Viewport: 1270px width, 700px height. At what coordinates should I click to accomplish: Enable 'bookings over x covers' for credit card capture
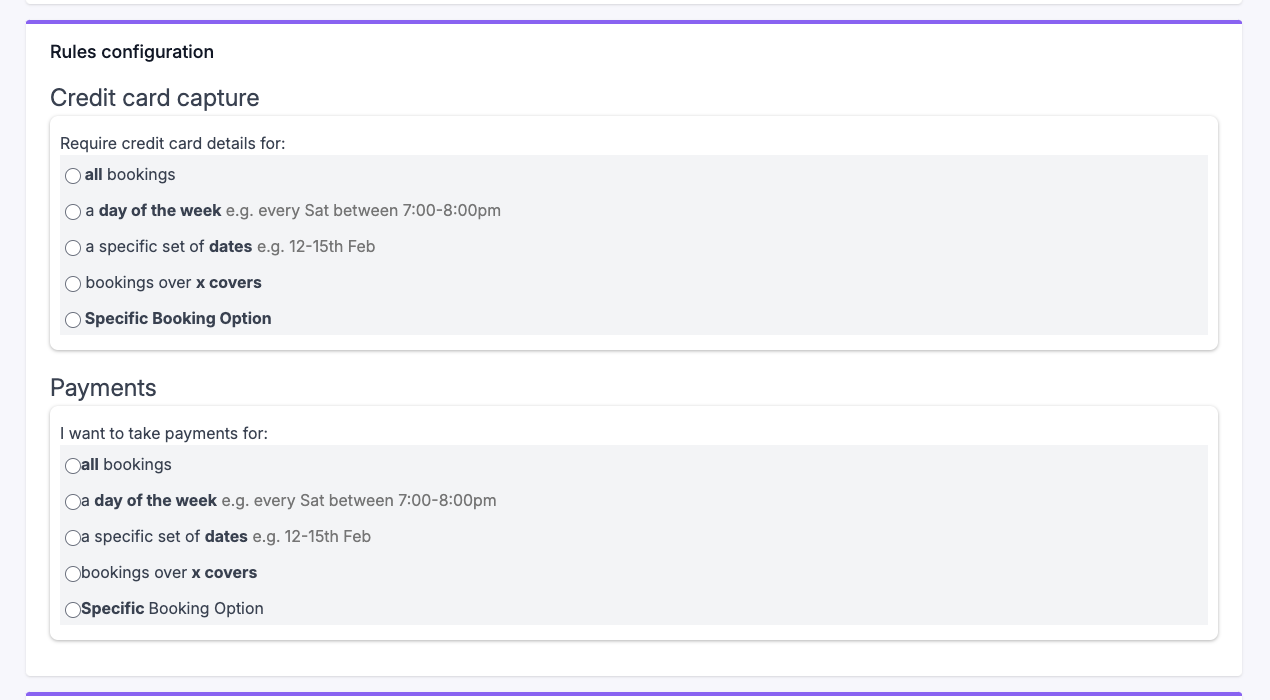click(73, 284)
